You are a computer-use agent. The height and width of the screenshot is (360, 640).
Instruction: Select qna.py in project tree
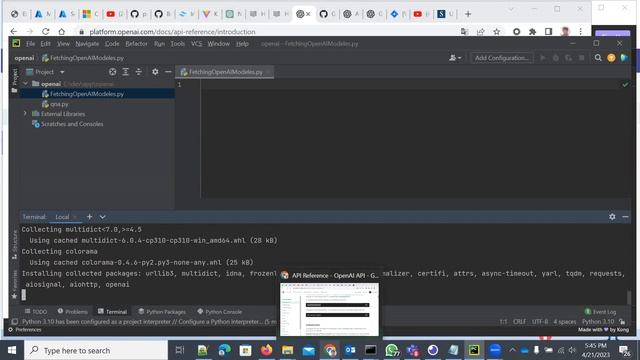[59, 104]
